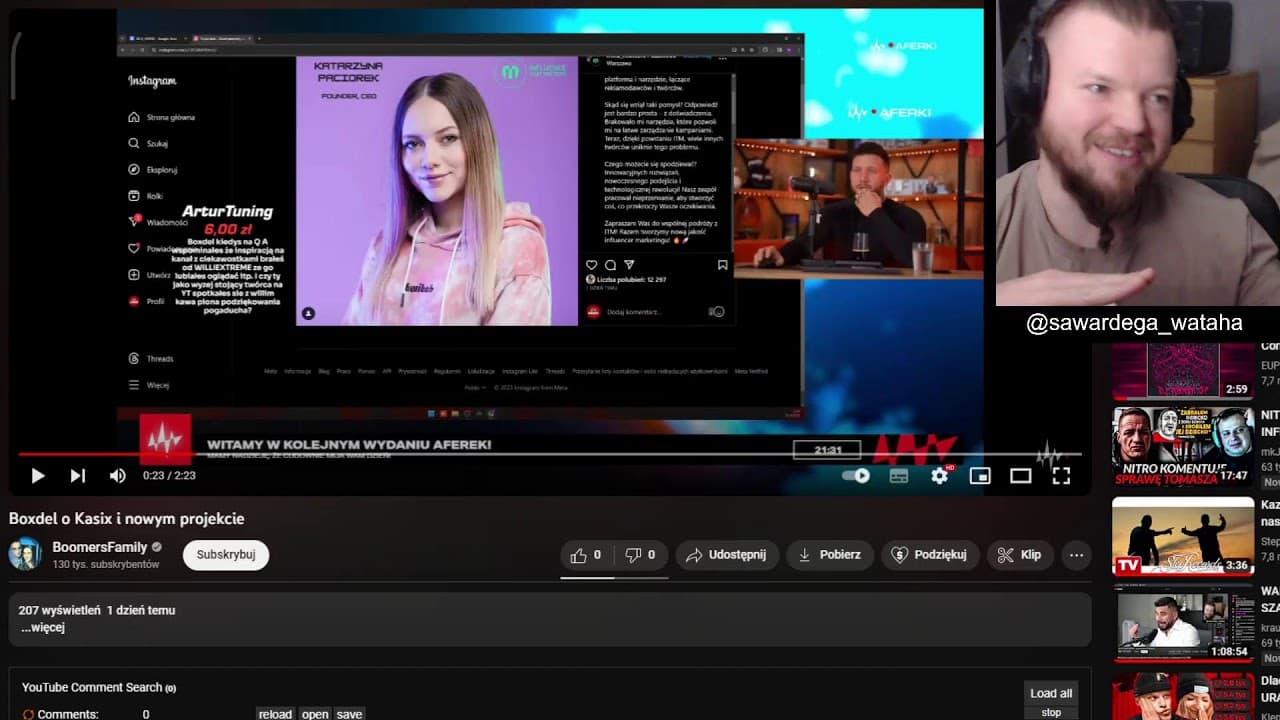Enable theater mode view

(1021, 476)
